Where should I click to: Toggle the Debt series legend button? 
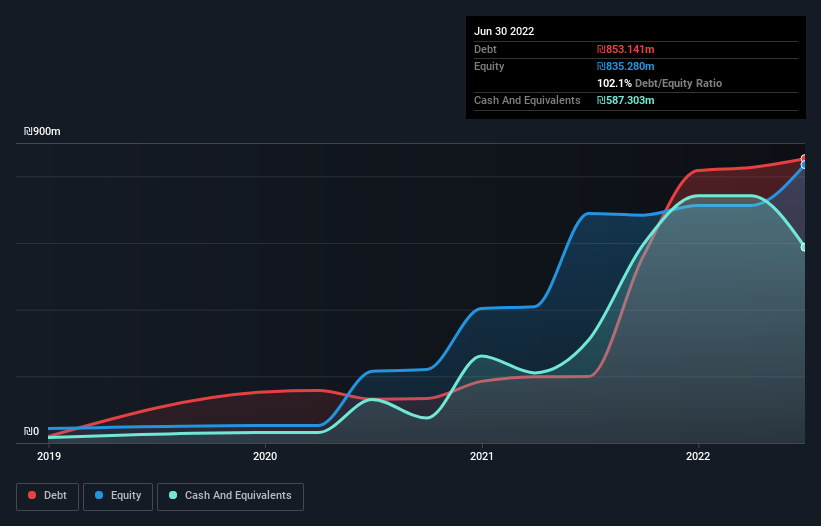click(x=48, y=496)
